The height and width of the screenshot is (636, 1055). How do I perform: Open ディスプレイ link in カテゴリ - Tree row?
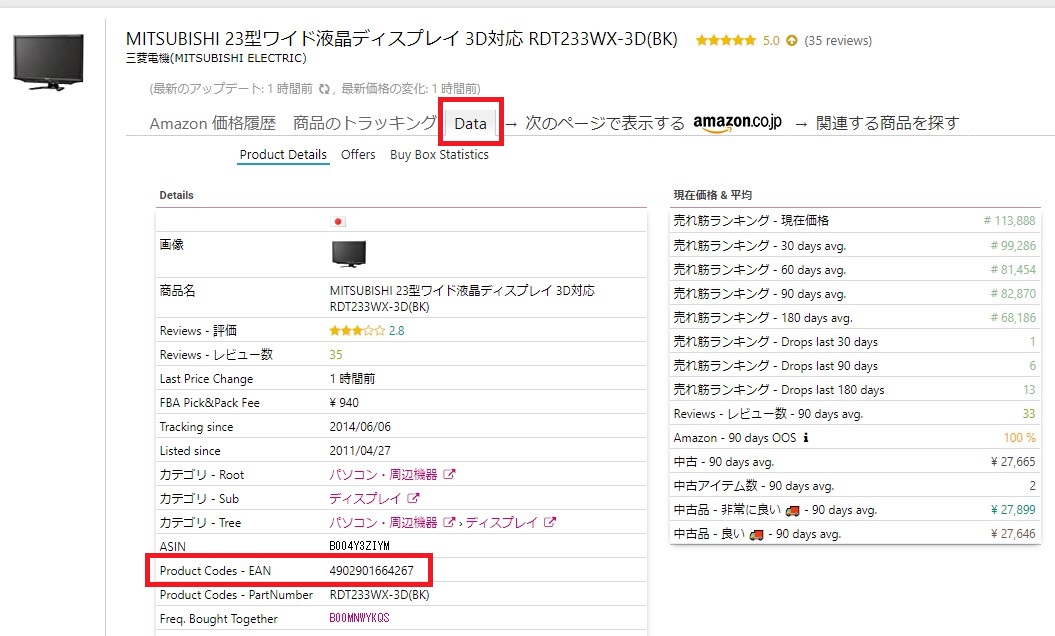tap(501, 522)
